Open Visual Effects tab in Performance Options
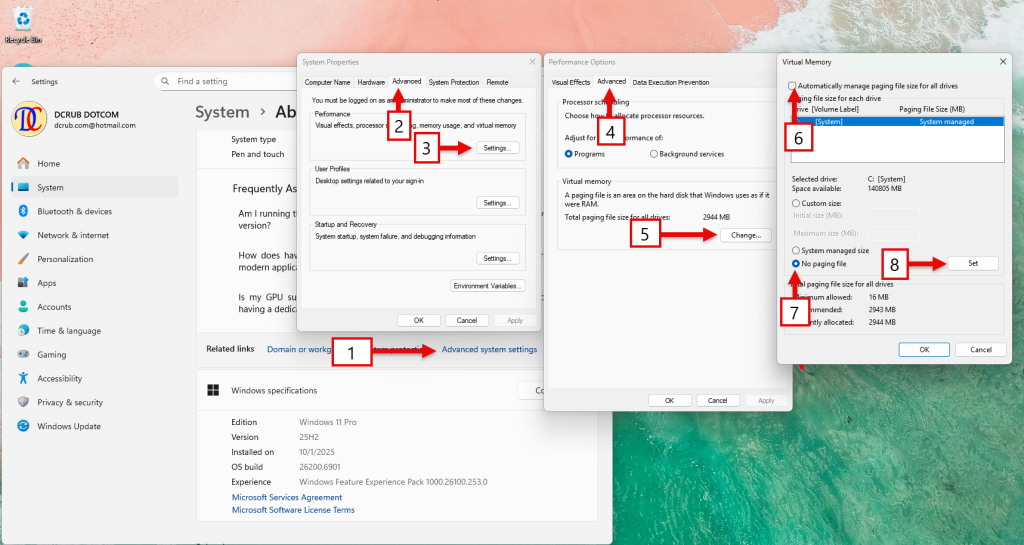1024x545 pixels. pos(570,82)
